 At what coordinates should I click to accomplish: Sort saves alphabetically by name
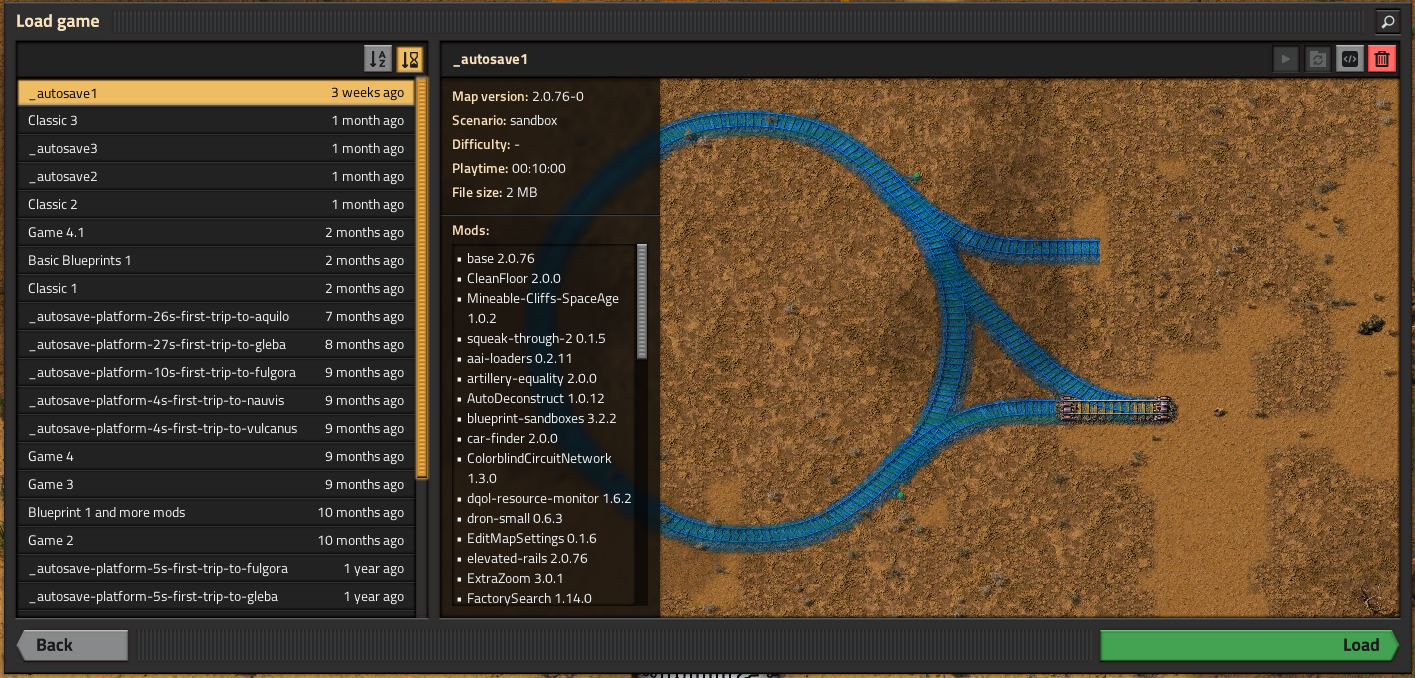pyautogui.click(x=378, y=59)
